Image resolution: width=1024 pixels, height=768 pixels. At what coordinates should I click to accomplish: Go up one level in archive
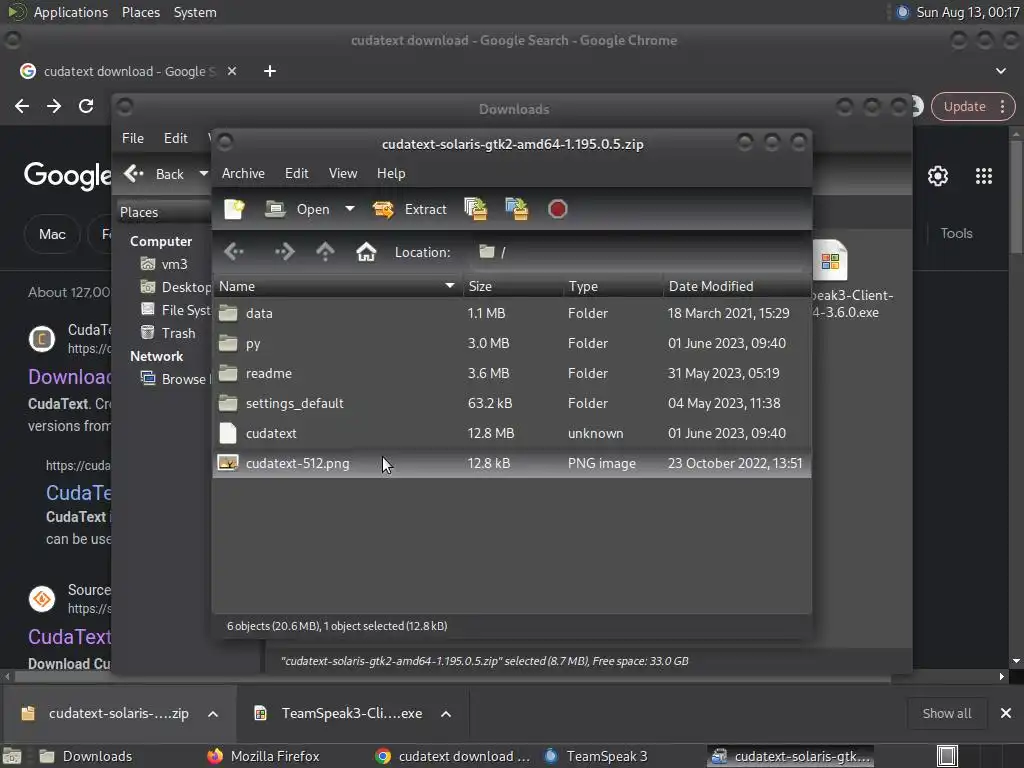click(325, 251)
